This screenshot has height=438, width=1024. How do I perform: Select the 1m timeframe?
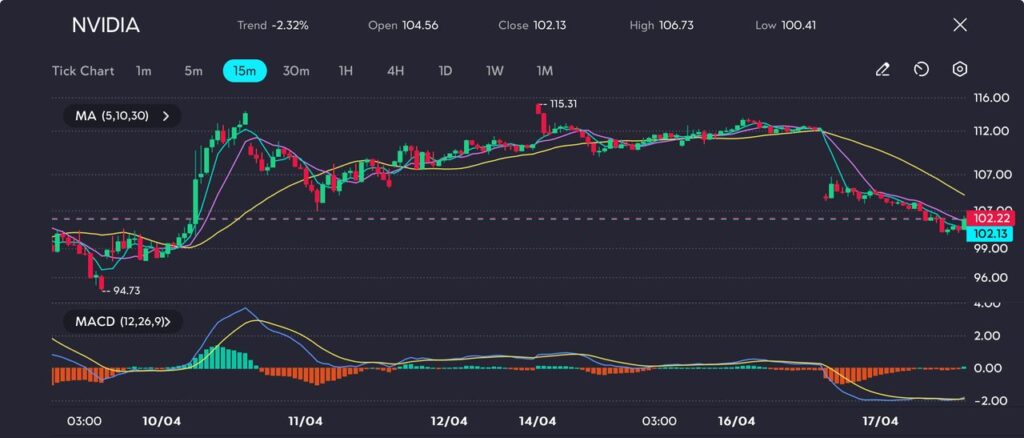point(144,71)
